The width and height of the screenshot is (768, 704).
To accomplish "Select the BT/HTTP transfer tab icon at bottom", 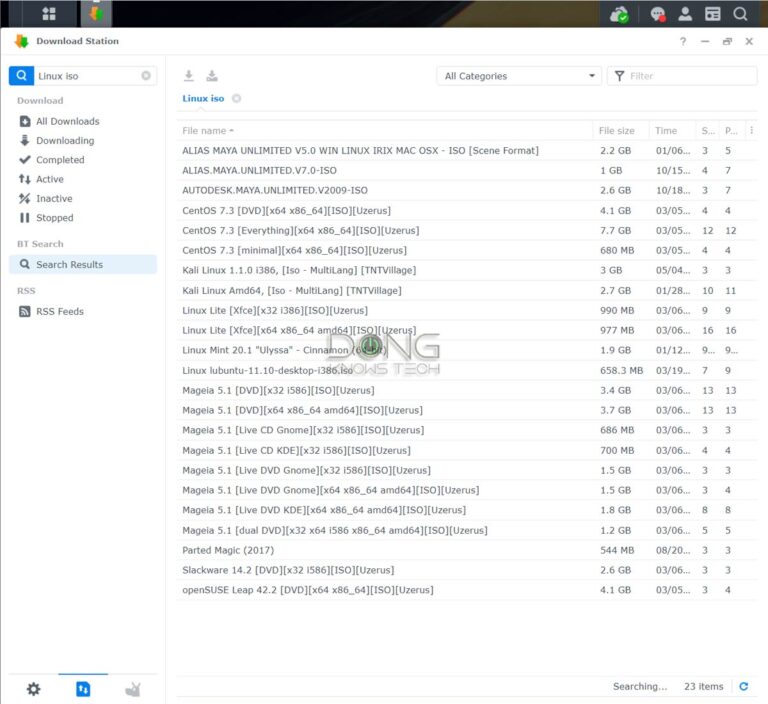I will pyautogui.click(x=83, y=689).
